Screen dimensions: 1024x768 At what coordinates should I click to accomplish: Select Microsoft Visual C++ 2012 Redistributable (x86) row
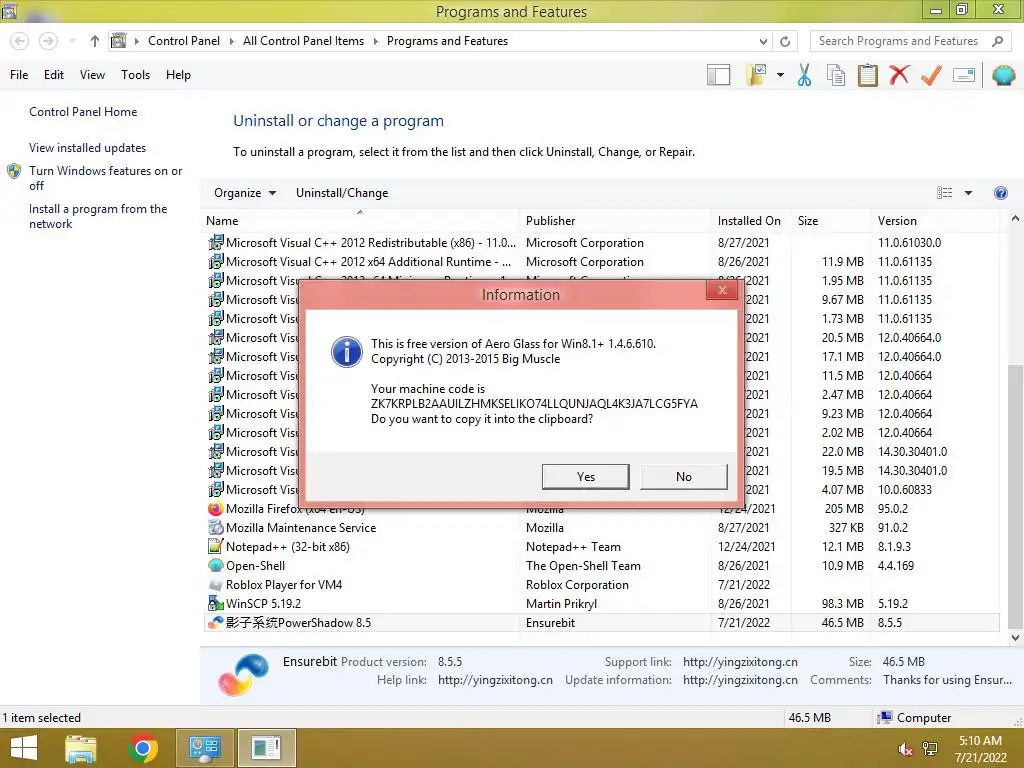(601, 242)
